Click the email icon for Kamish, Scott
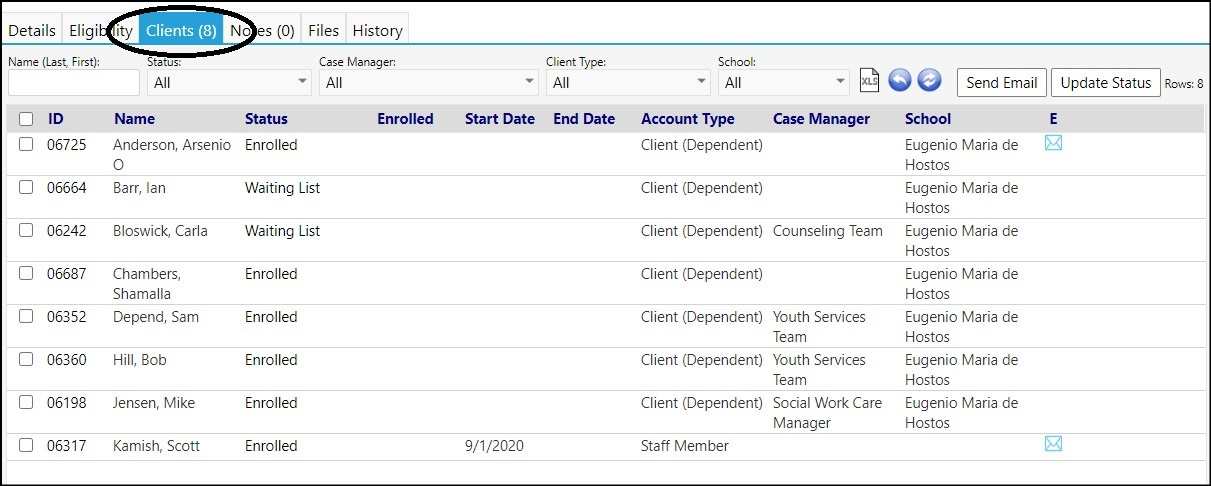Screen dimensions: 1211x486 (x=1053, y=444)
